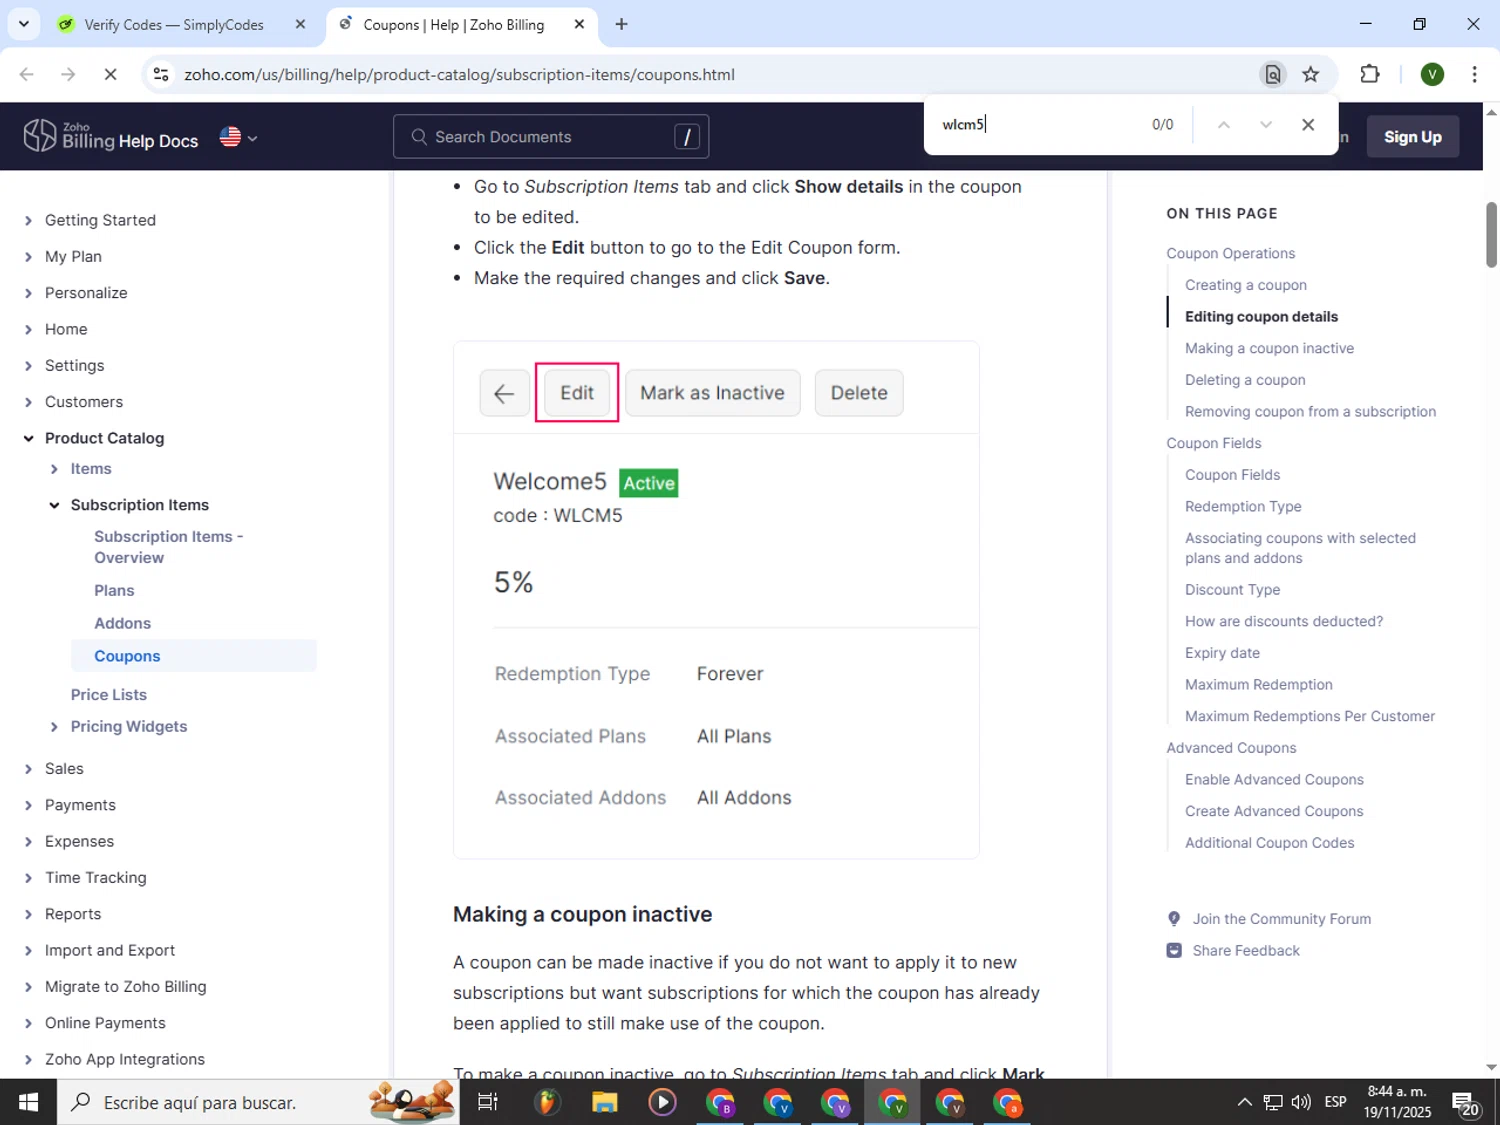
Task: Click the browser back arrow
Action: point(27,74)
